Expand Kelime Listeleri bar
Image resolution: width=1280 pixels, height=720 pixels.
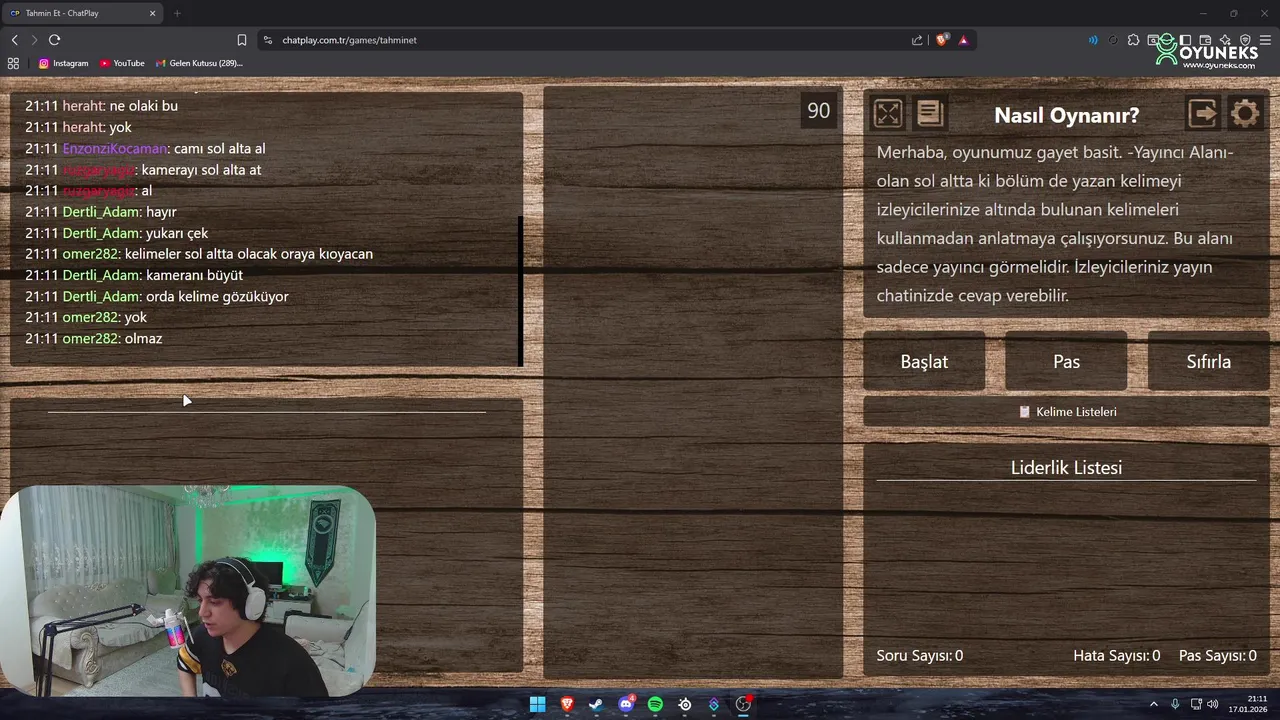[1066, 412]
